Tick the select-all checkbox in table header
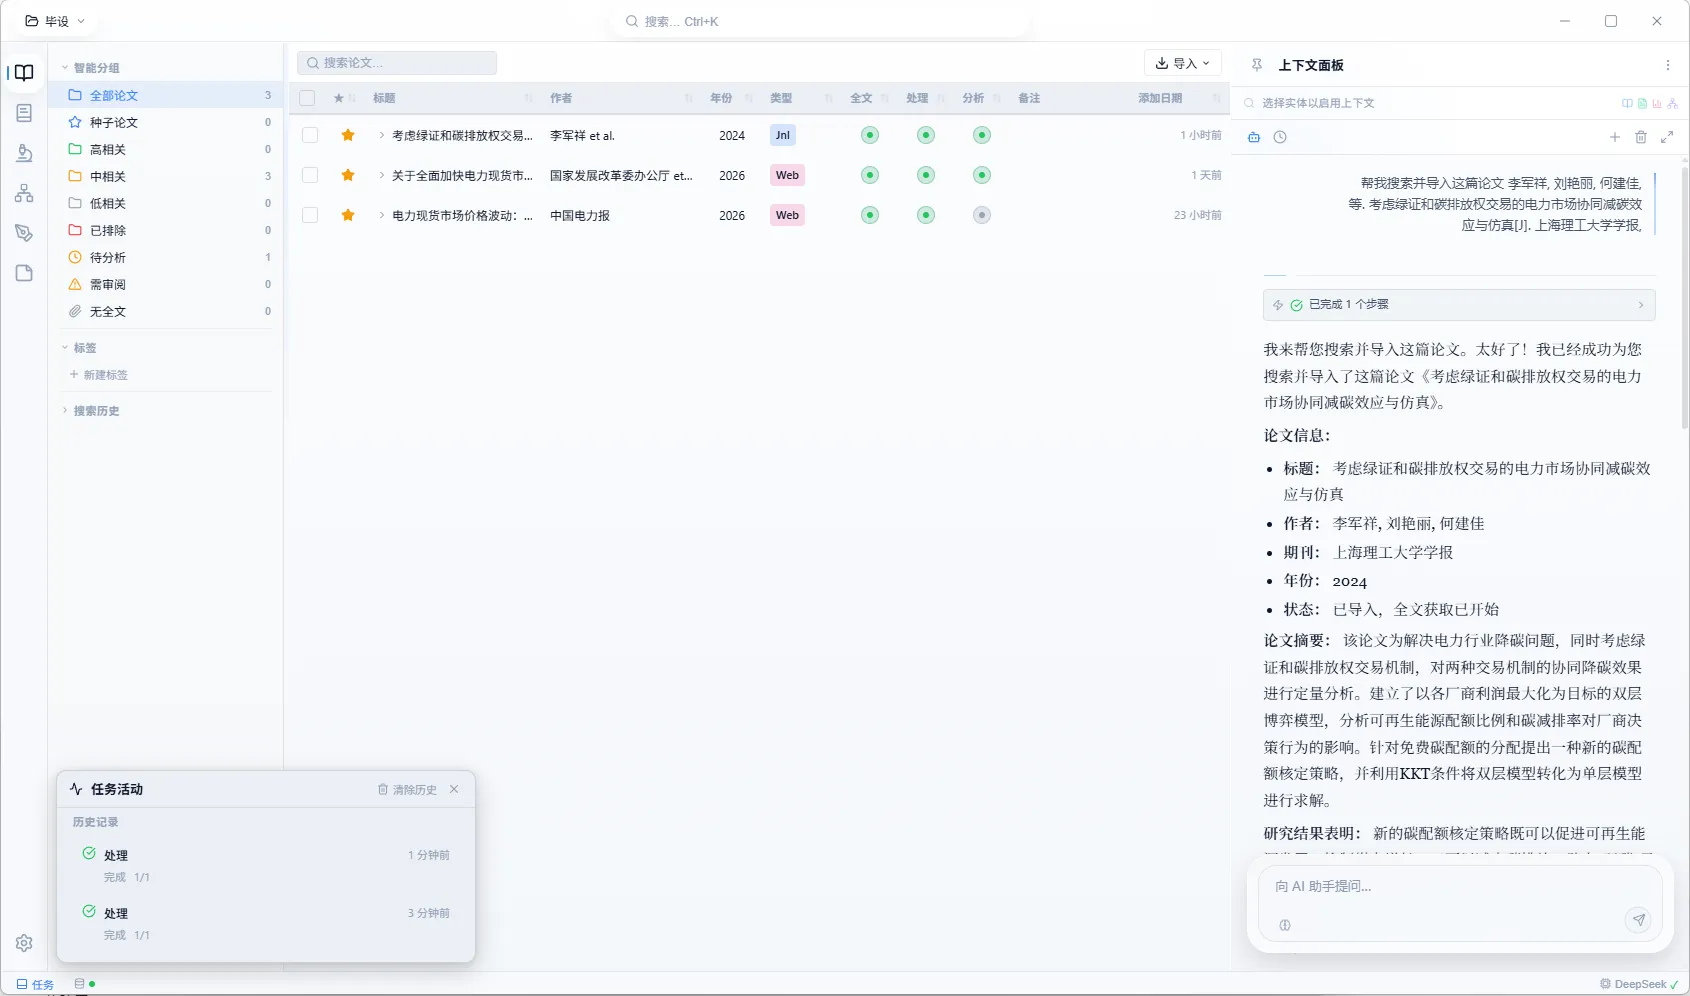This screenshot has width=1690, height=996. click(x=307, y=98)
